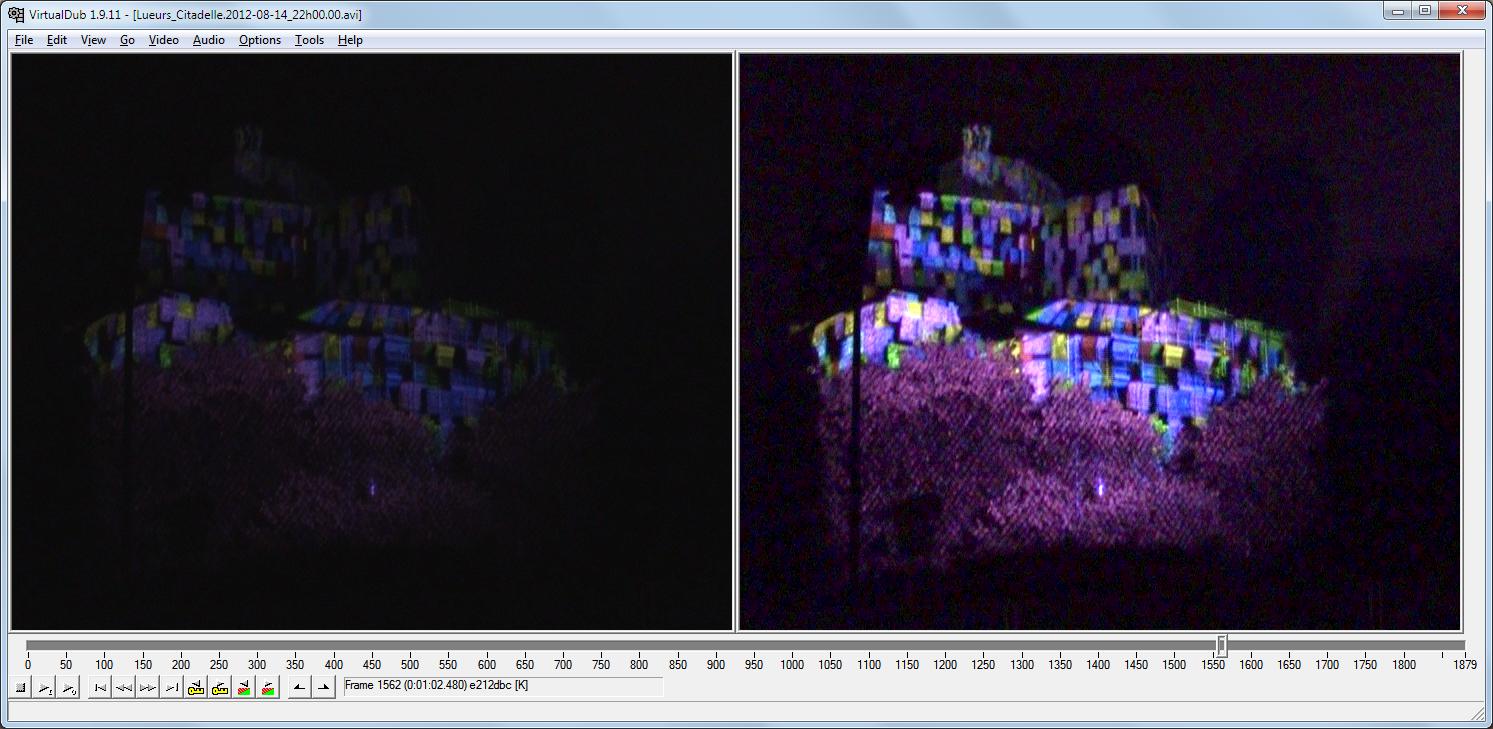Seek to the previous scene change

pyautogui.click(x=243, y=688)
